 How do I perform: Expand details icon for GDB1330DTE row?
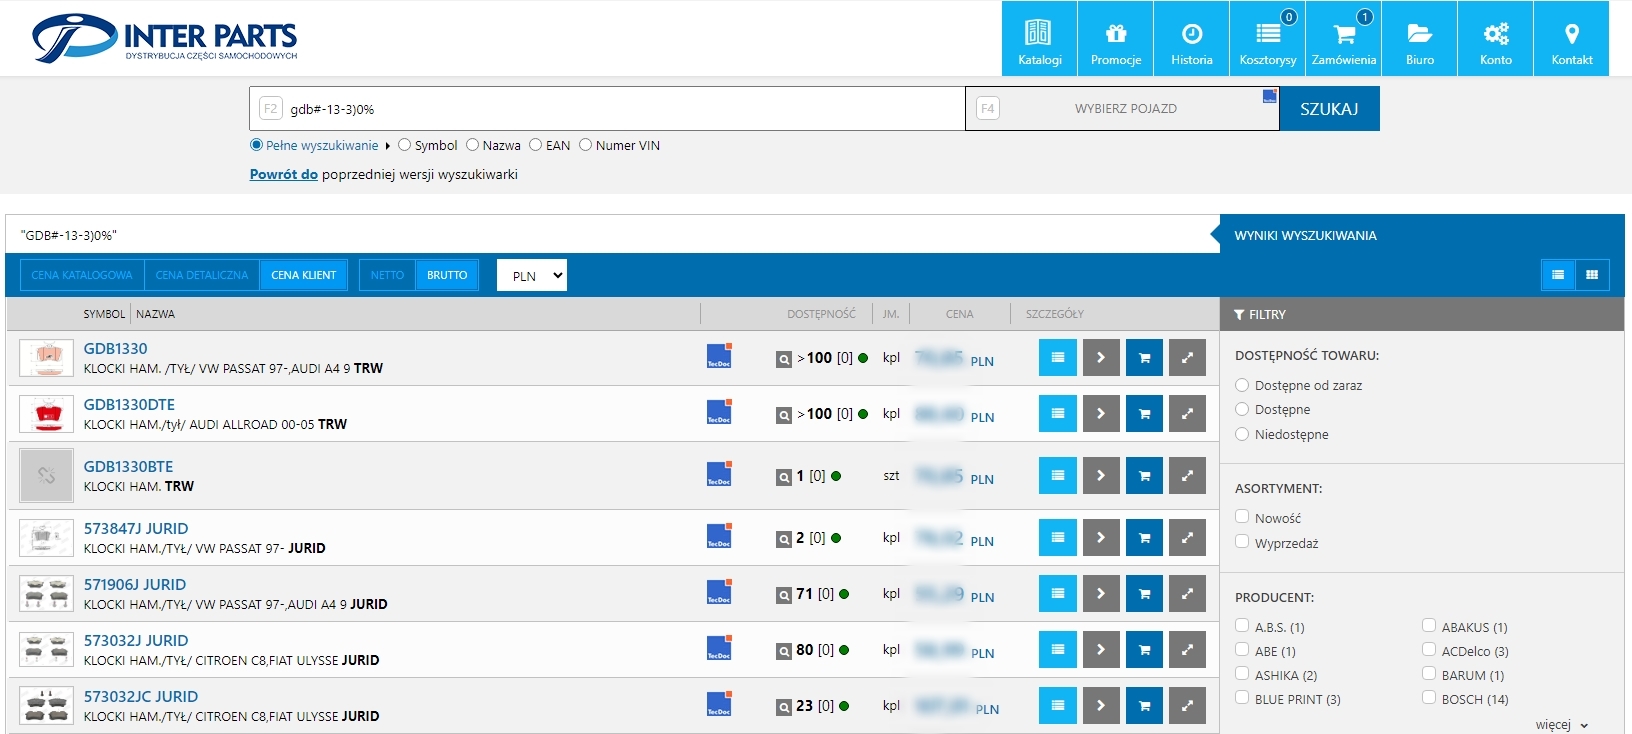coord(1187,414)
